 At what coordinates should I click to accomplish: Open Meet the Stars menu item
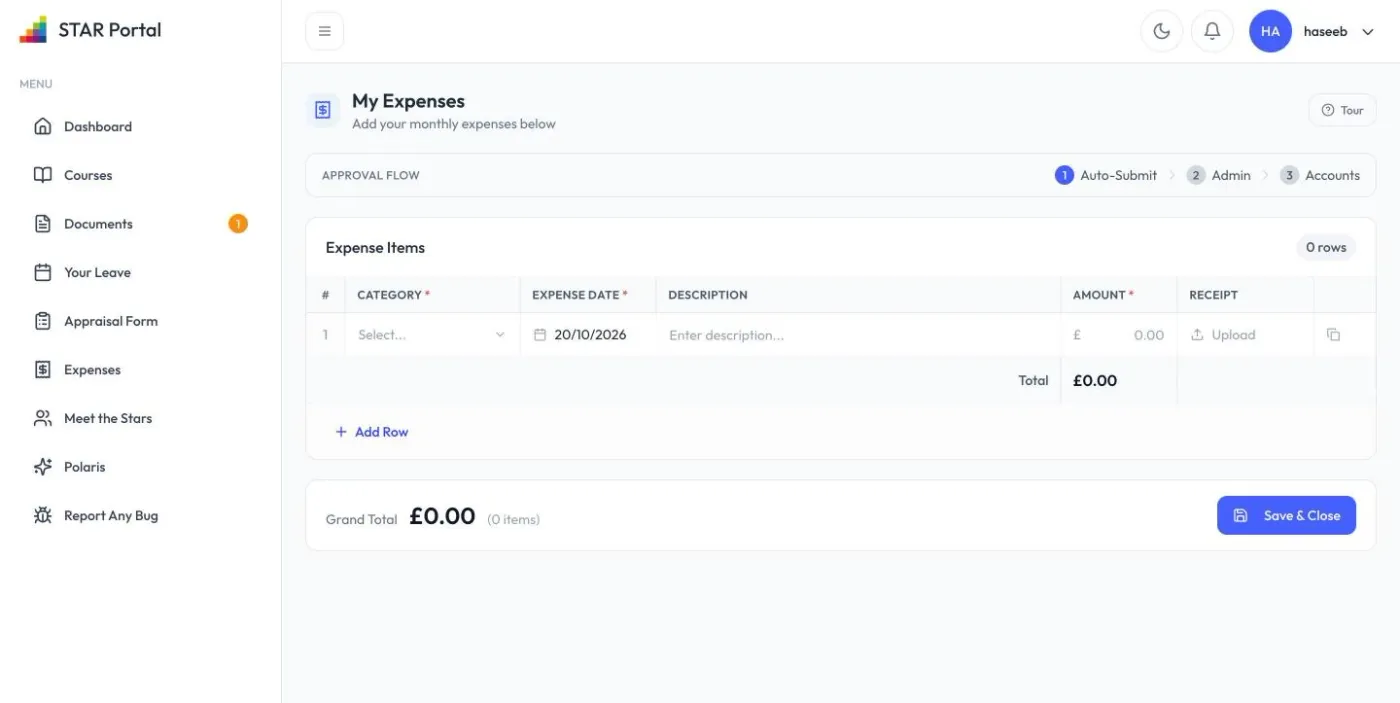140,418
